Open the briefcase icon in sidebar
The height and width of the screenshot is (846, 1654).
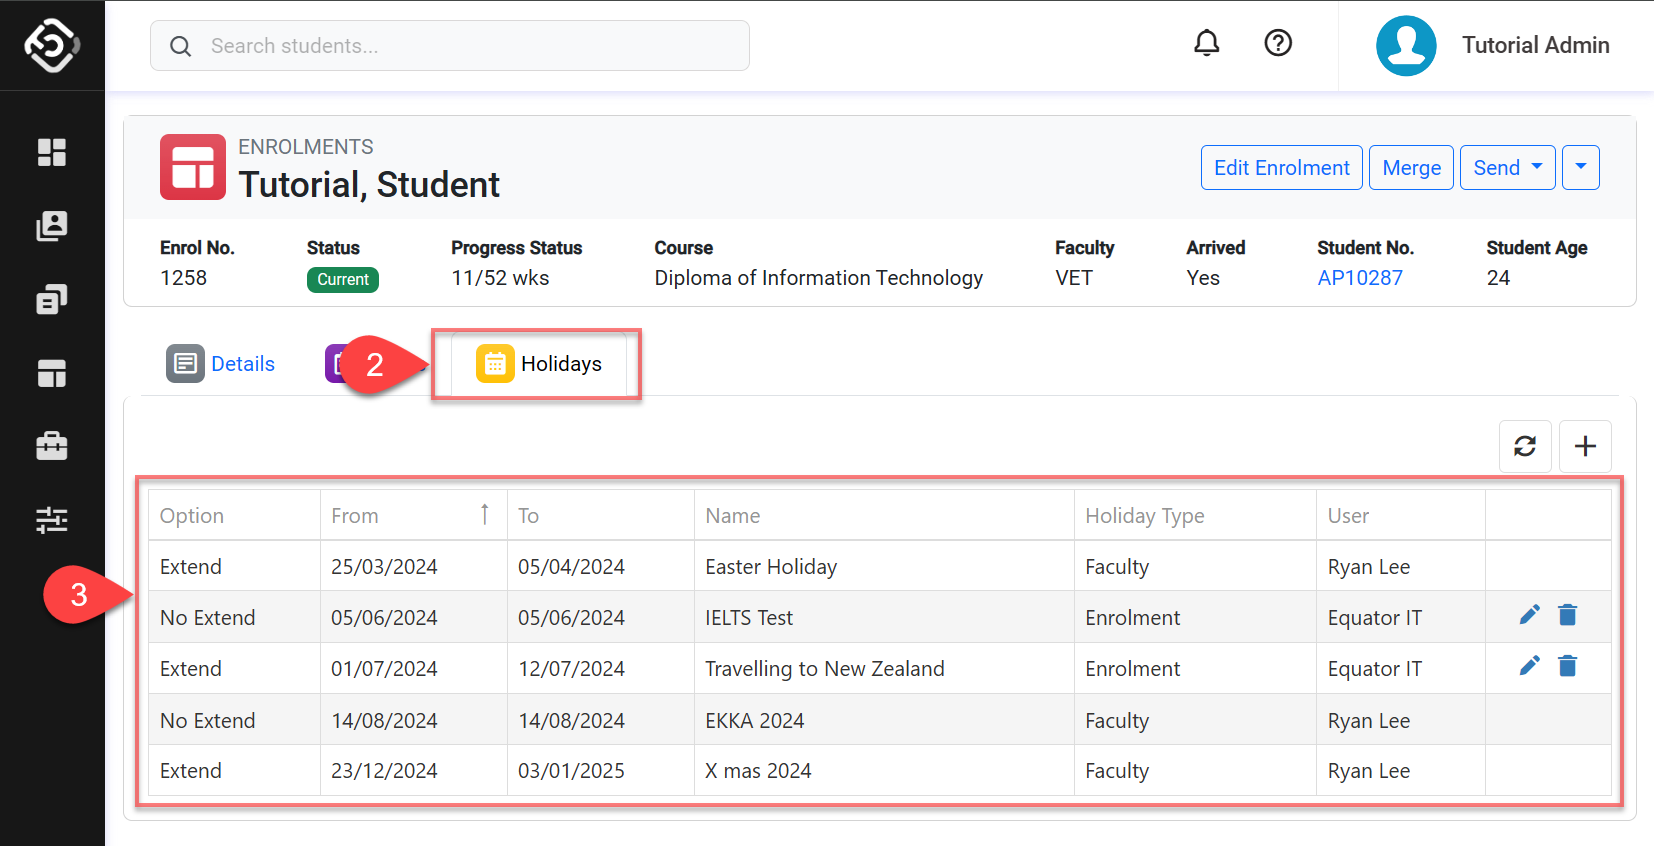click(x=52, y=446)
